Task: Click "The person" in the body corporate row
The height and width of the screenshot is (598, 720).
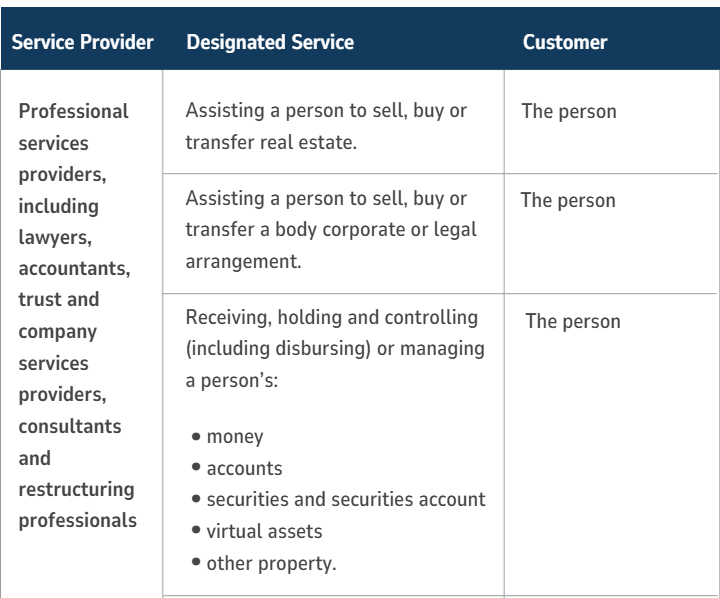Action: point(570,199)
